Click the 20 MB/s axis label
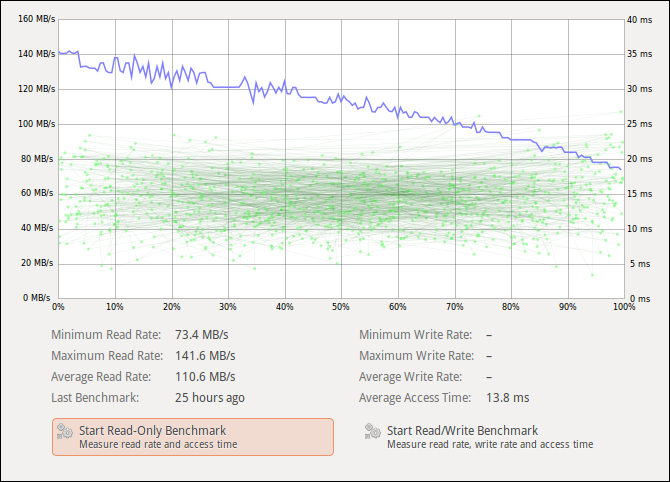 click(37, 263)
